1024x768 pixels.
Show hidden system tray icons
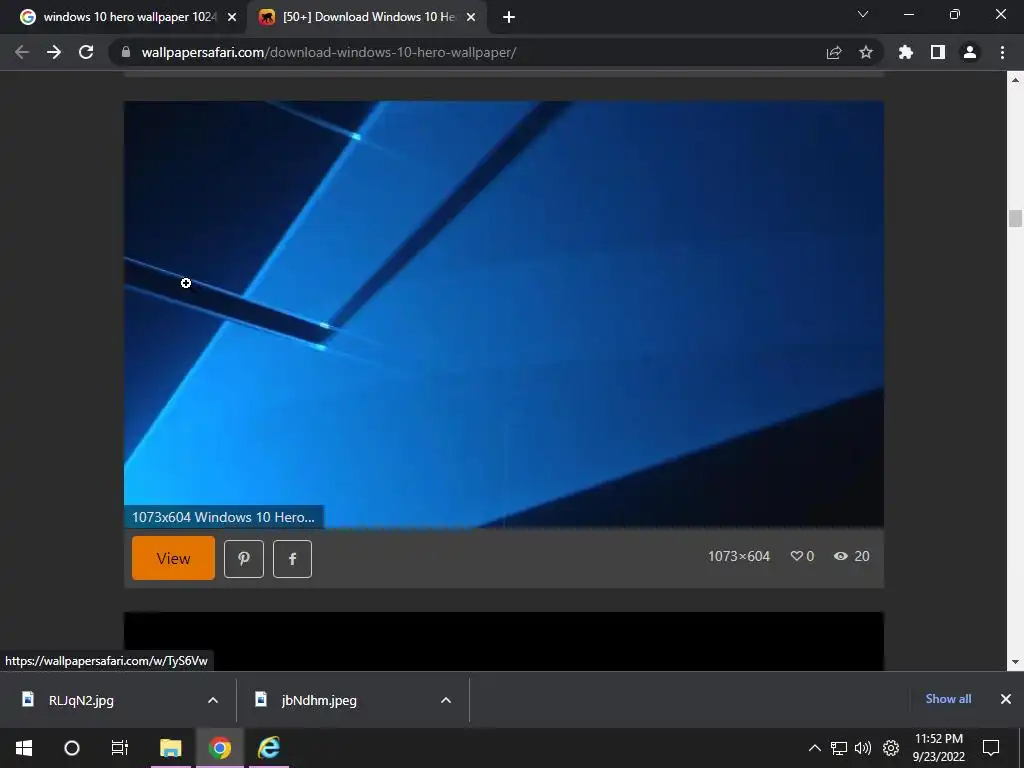pos(814,748)
